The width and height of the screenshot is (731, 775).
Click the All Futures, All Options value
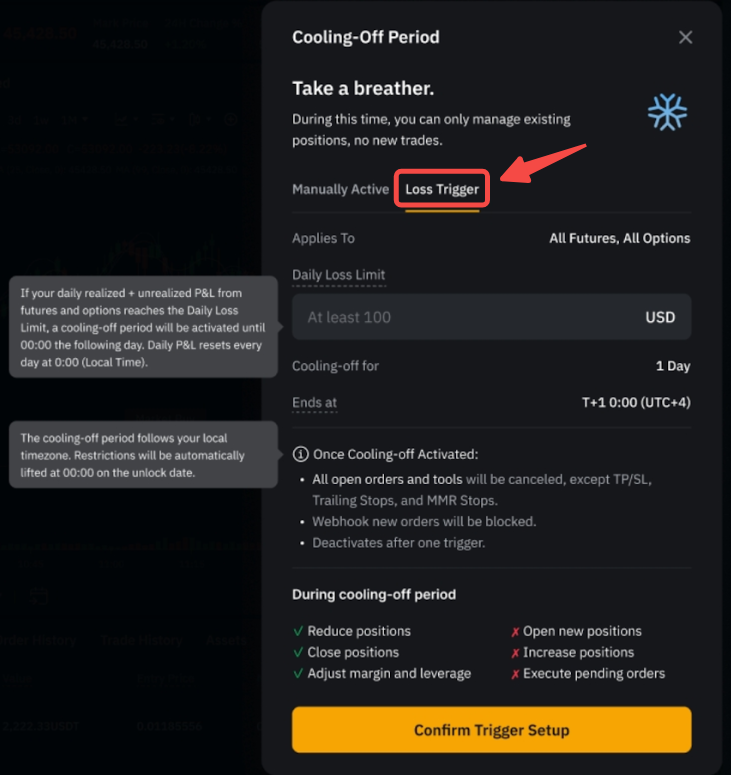(619, 238)
